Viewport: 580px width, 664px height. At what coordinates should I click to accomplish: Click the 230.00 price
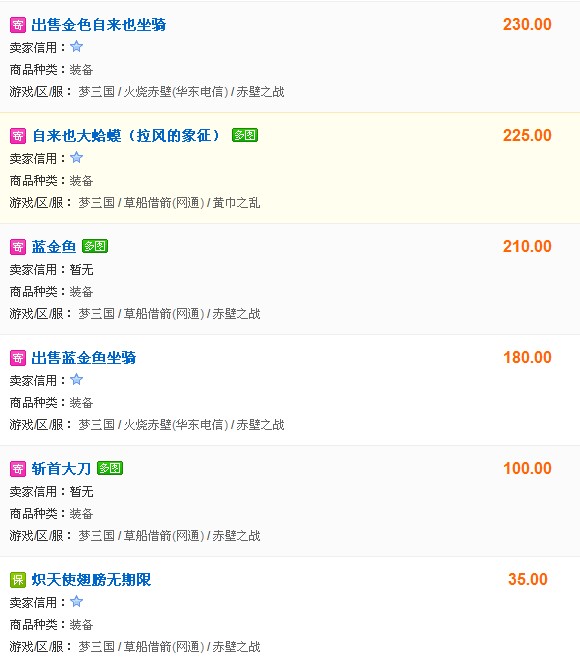pos(527,25)
